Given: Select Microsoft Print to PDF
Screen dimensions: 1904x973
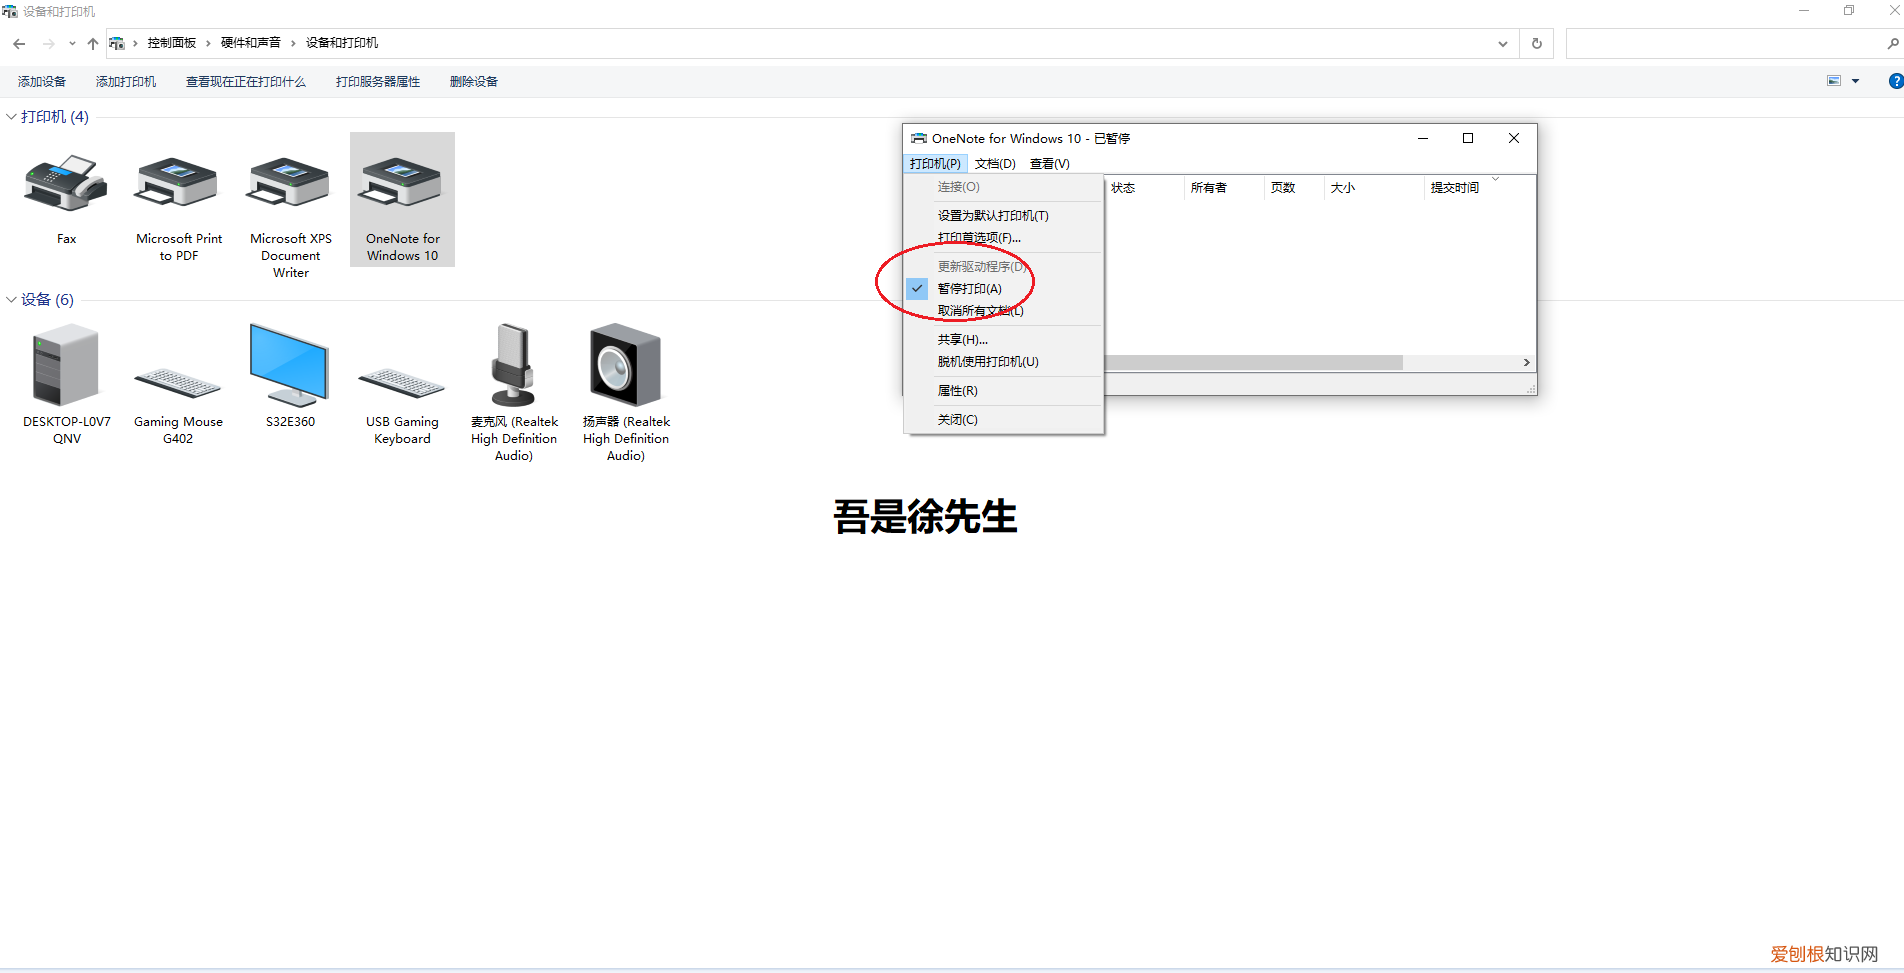Looking at the screenshot, I should [x=178, y=195].
